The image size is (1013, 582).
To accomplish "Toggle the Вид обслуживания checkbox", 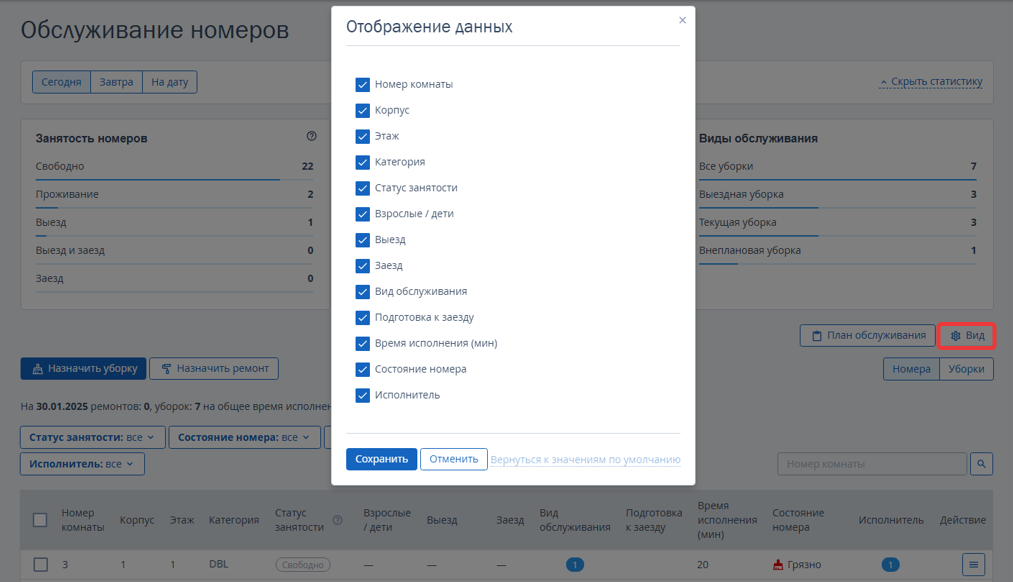I will coord(362,291).
